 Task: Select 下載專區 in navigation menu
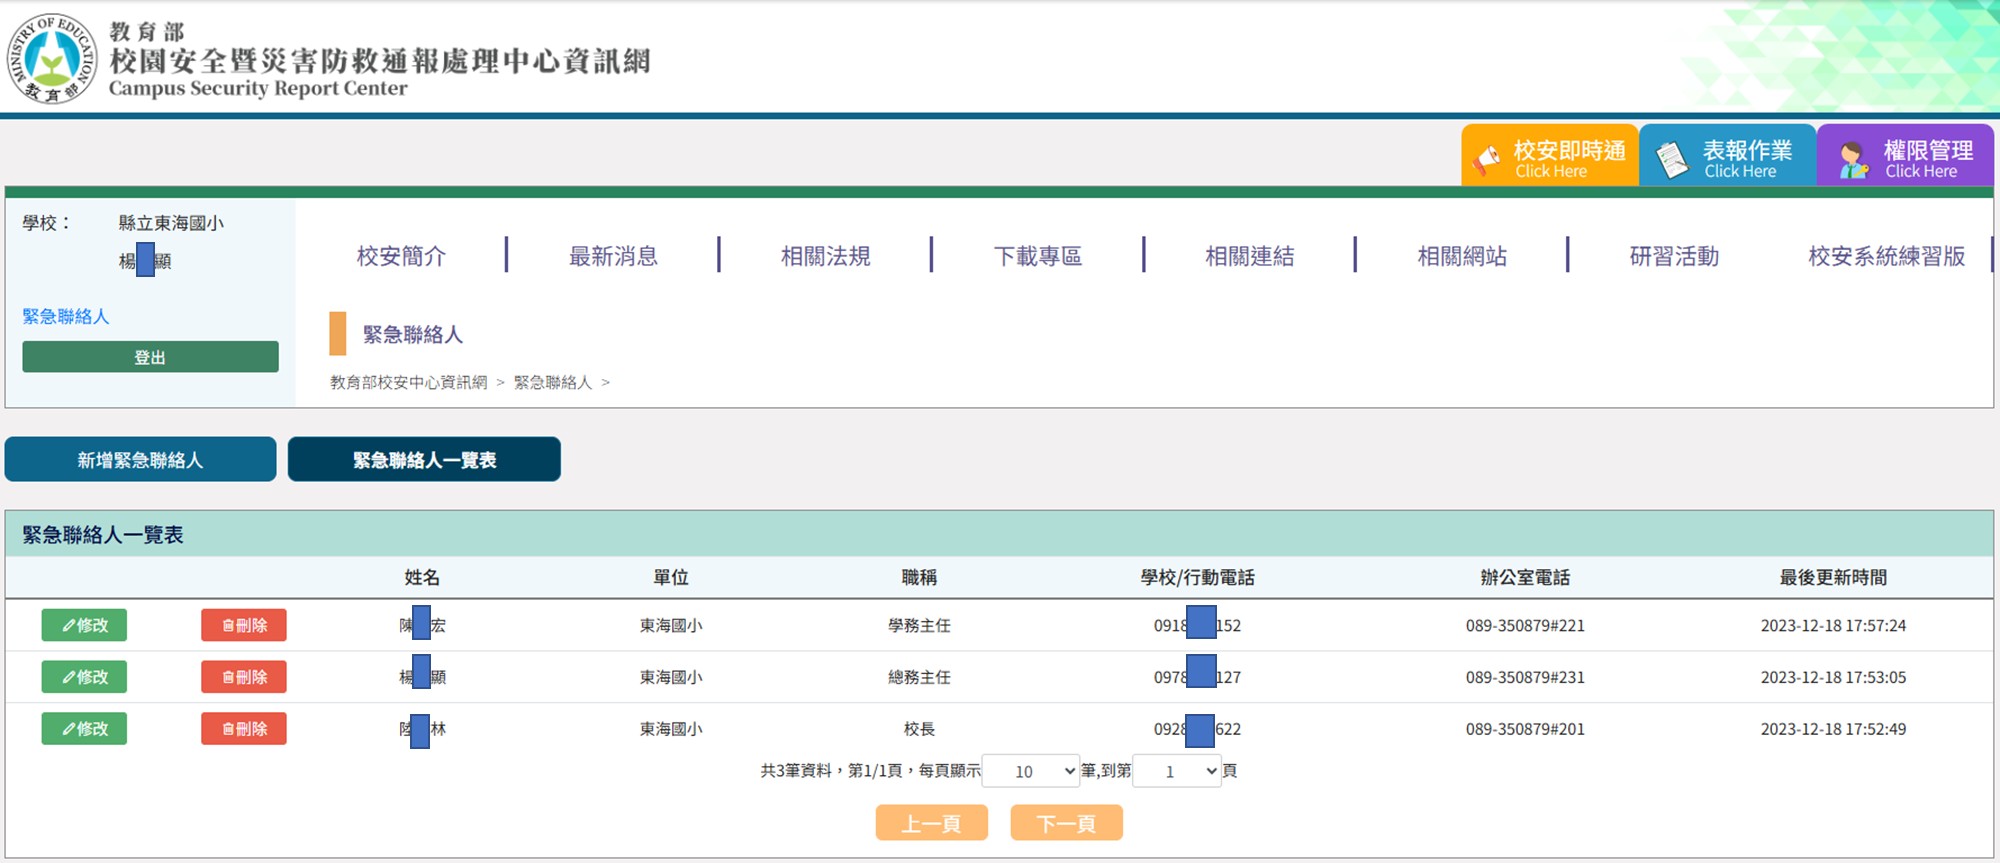coord(1037,256)
